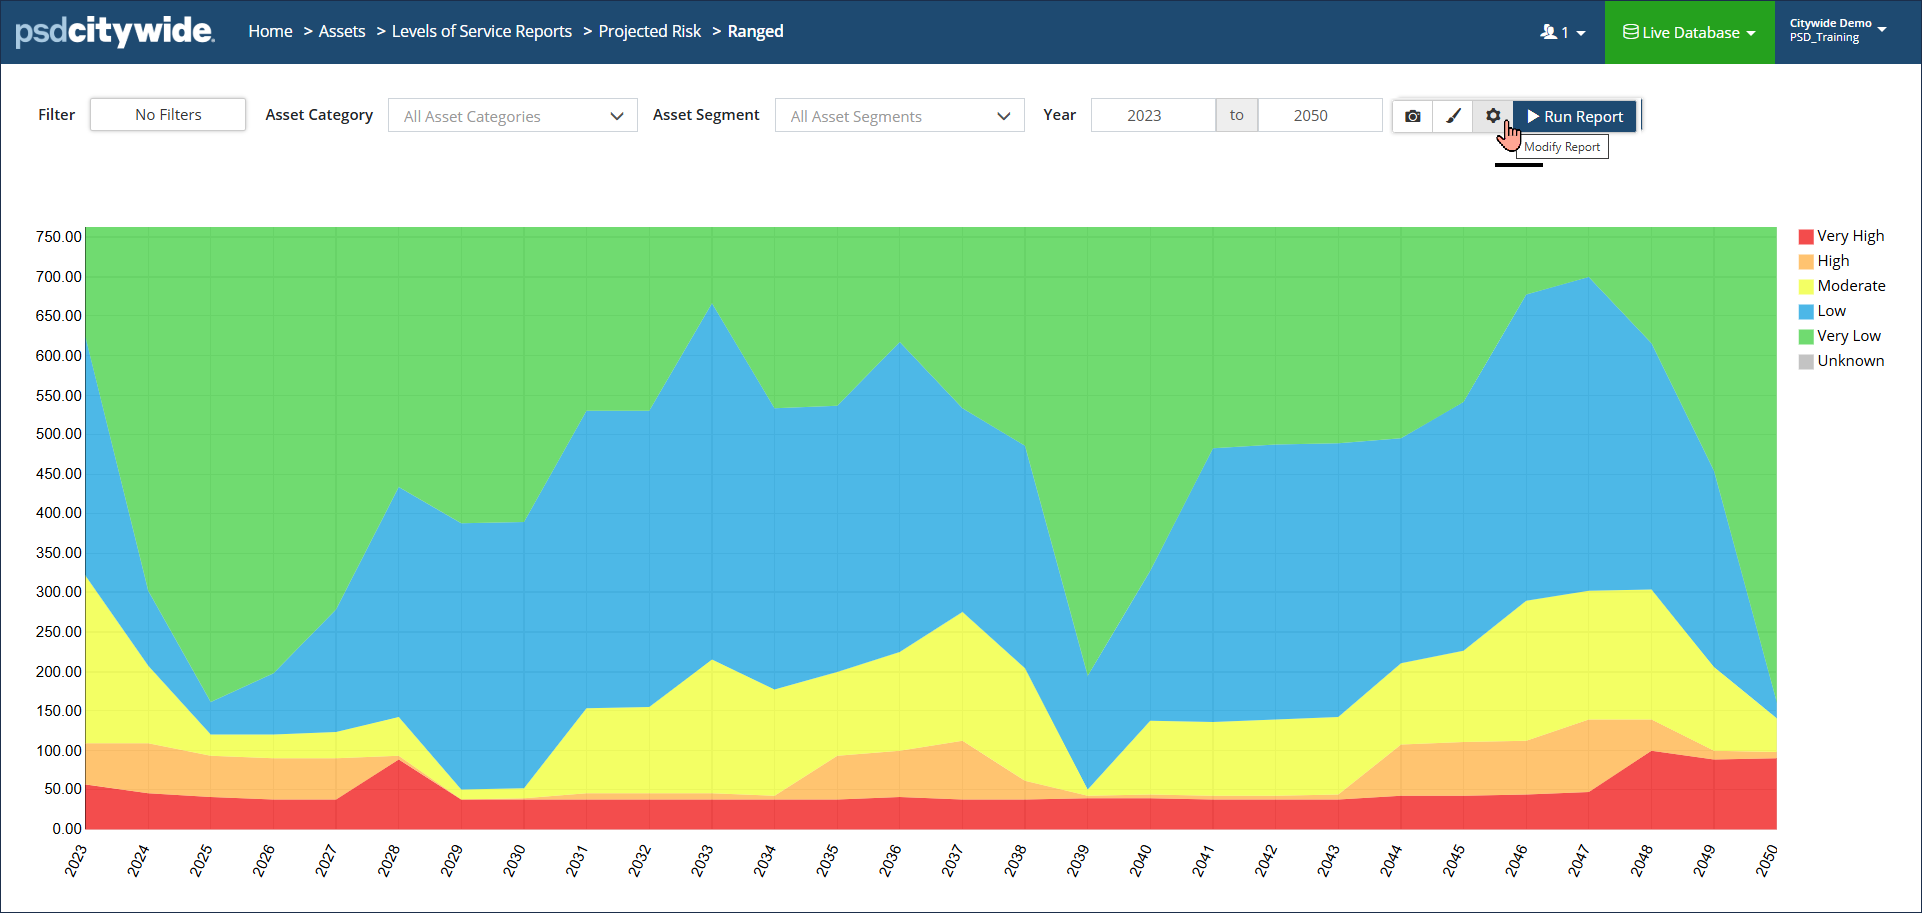Open Levels of Service Reports breadcrumb
Screen dimensions: 1922x913
point(482,32)
